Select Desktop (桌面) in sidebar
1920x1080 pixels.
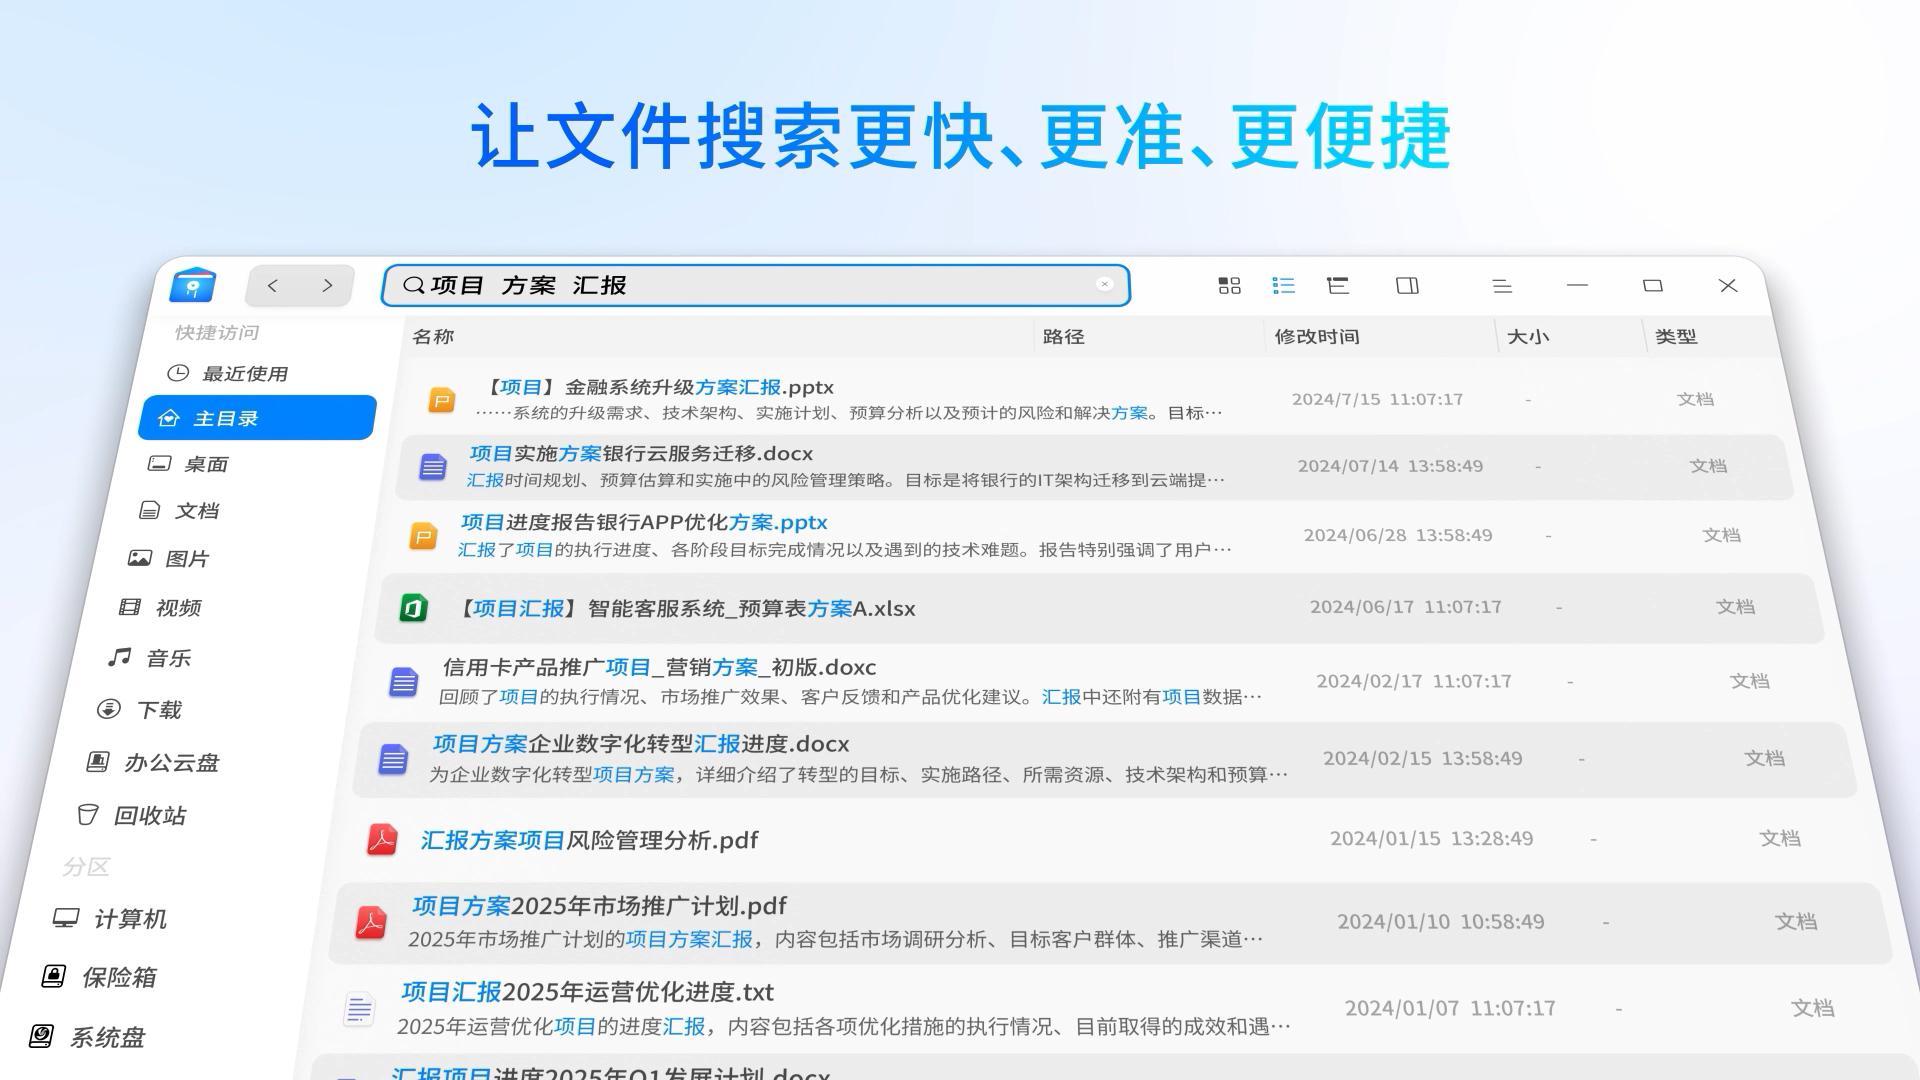pos(205,464)
